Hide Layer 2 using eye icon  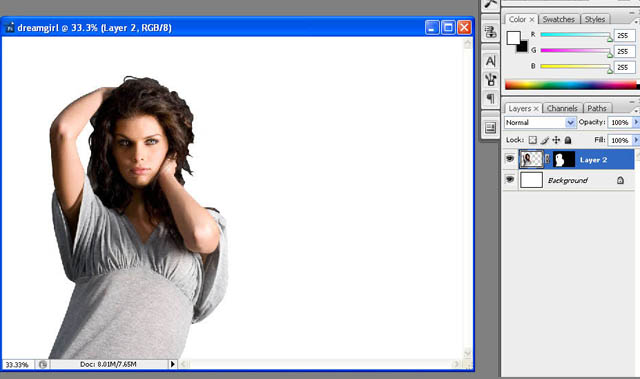(x=510, y=159)
